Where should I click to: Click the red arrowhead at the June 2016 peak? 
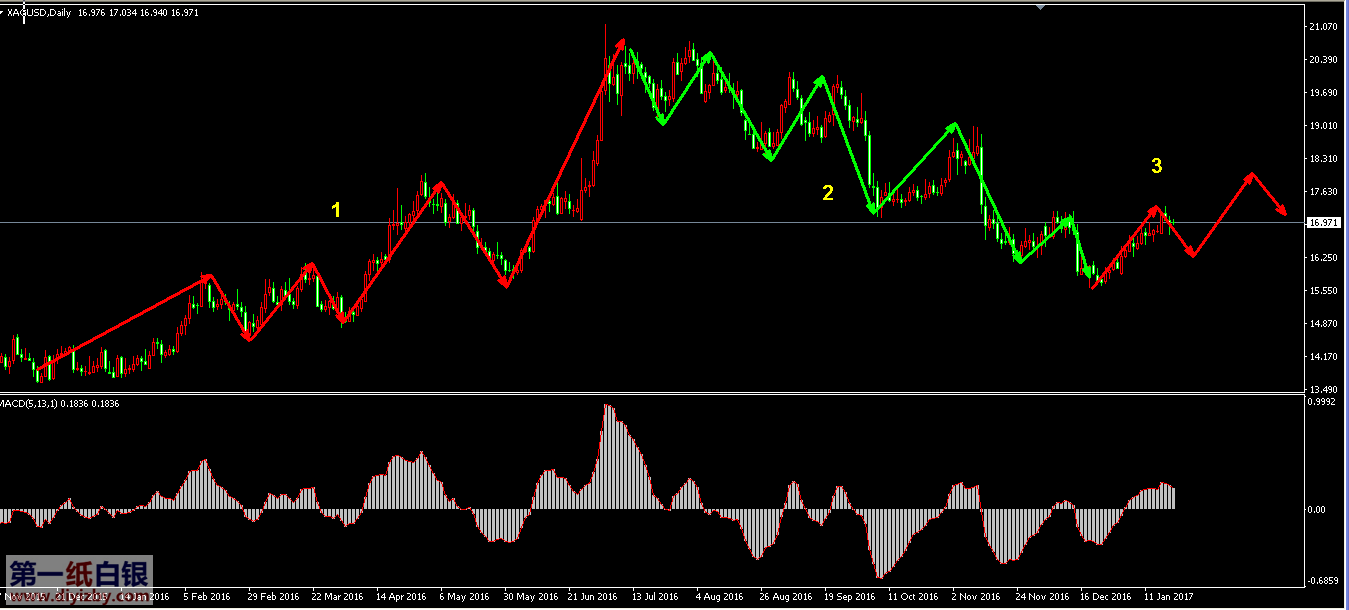(x=622, y=44)
